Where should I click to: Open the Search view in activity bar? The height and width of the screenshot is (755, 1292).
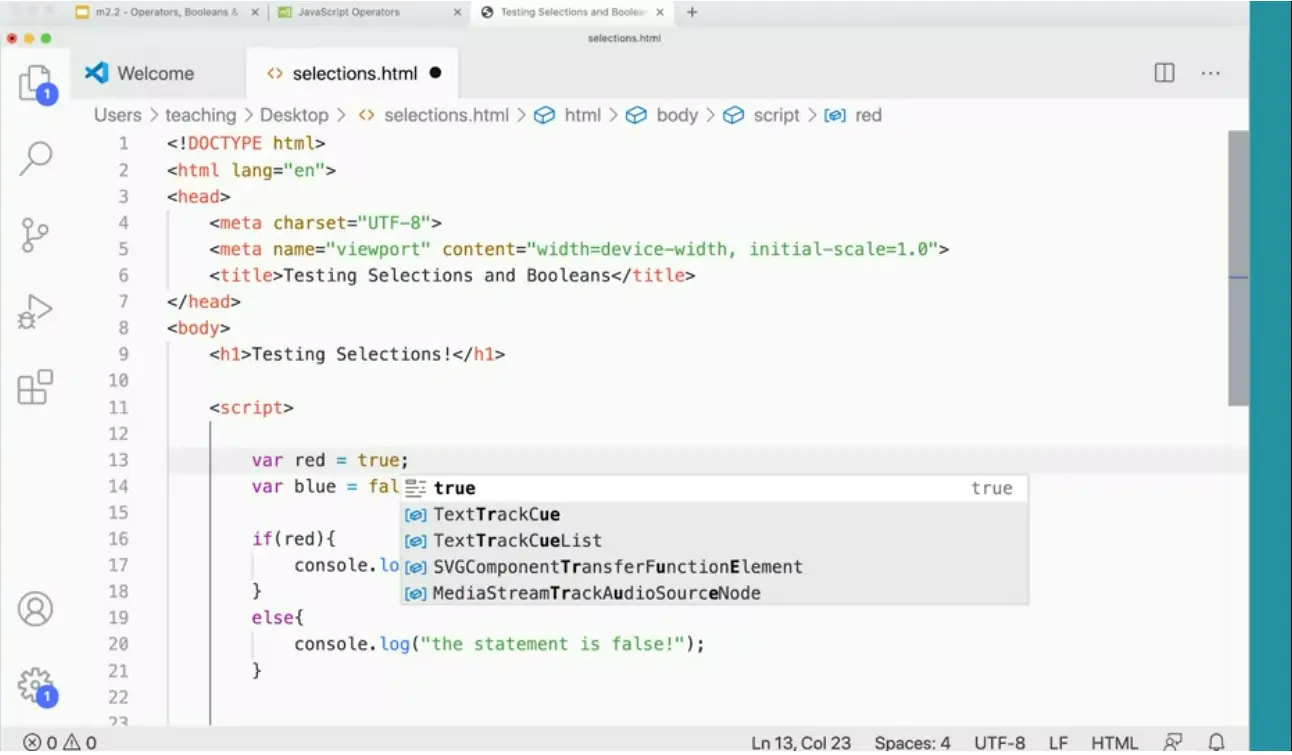(36, 158)
